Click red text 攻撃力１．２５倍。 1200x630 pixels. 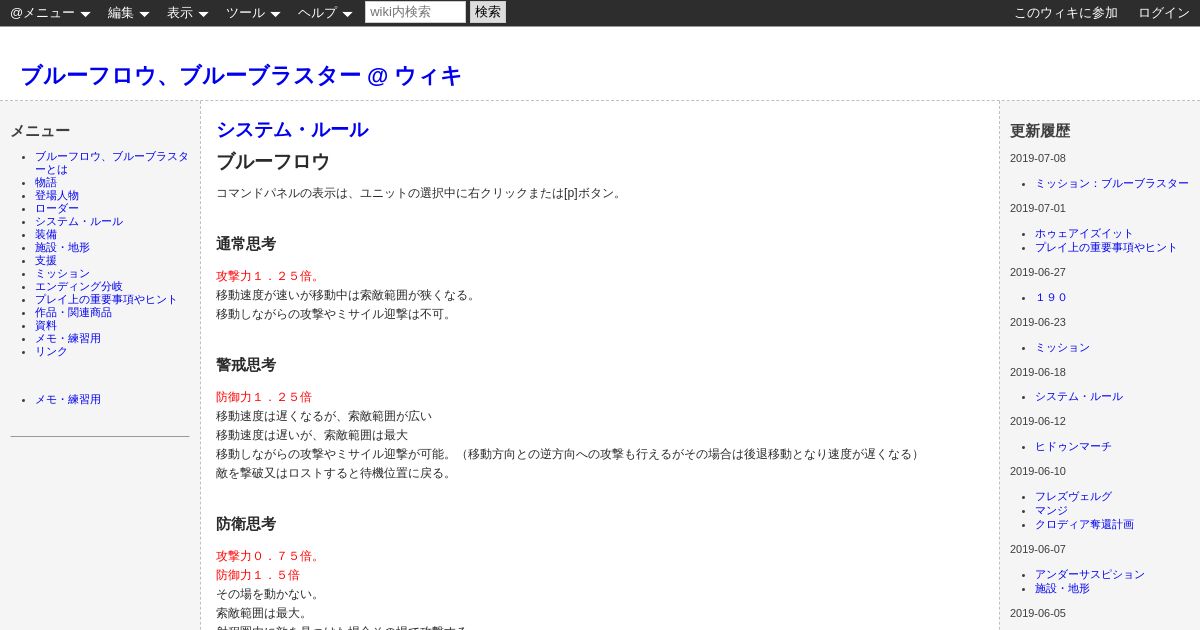pyautogui.click(x=270, y=276)
